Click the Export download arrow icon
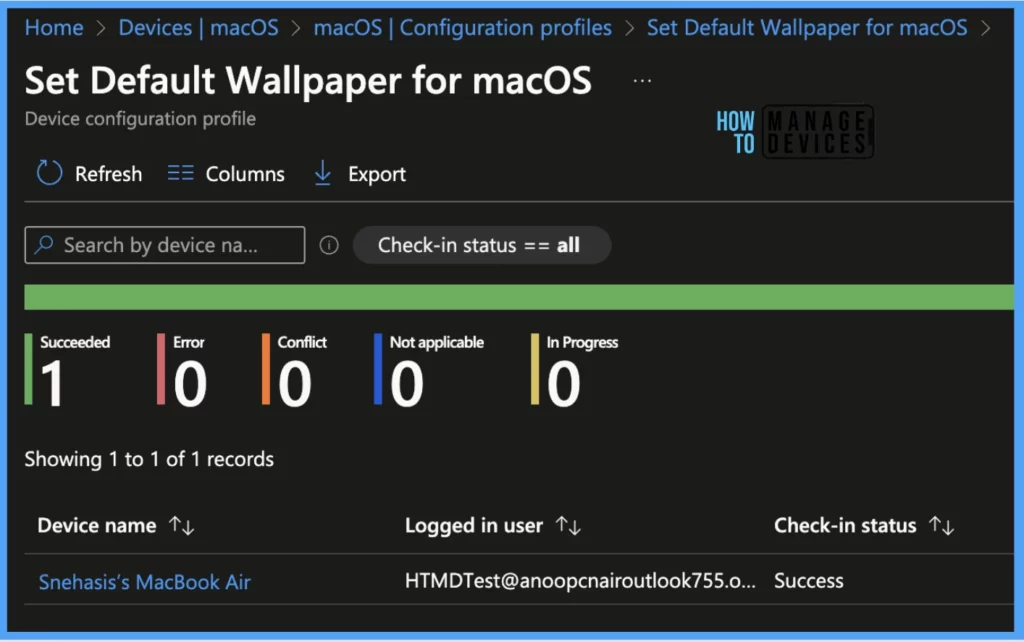1024x642 pixels. 323,173
